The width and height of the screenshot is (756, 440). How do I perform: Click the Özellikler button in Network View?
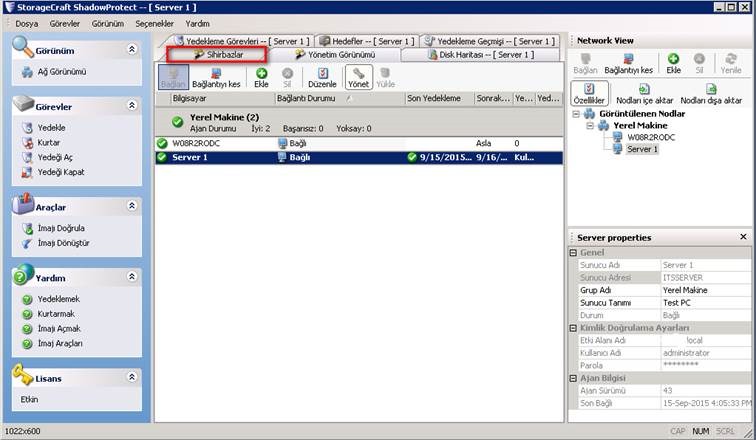(589, 93)
